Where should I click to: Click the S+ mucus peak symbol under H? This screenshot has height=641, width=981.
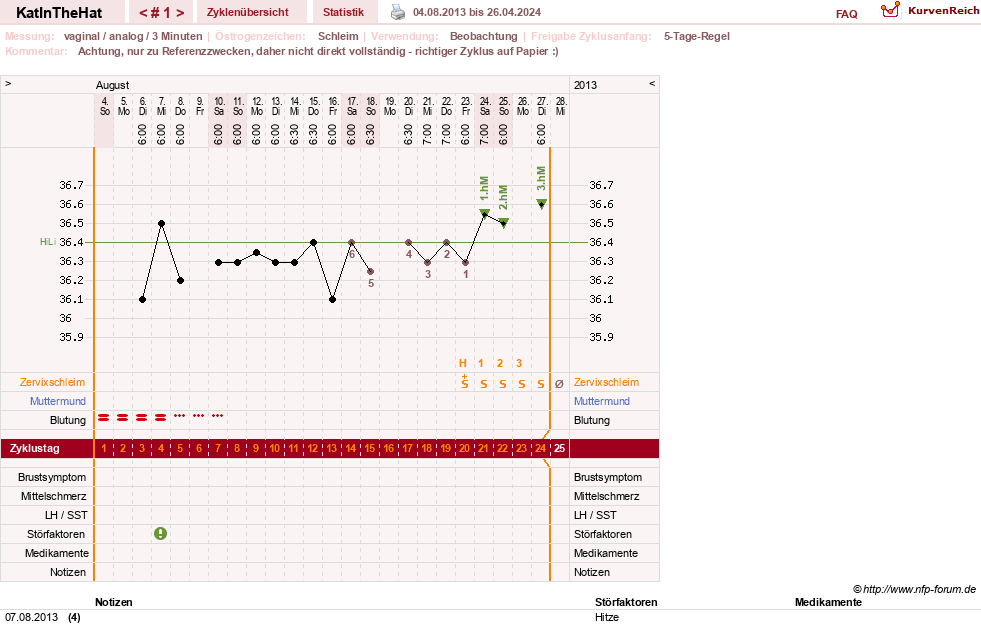pyautogui.click(x=465, y=382)
